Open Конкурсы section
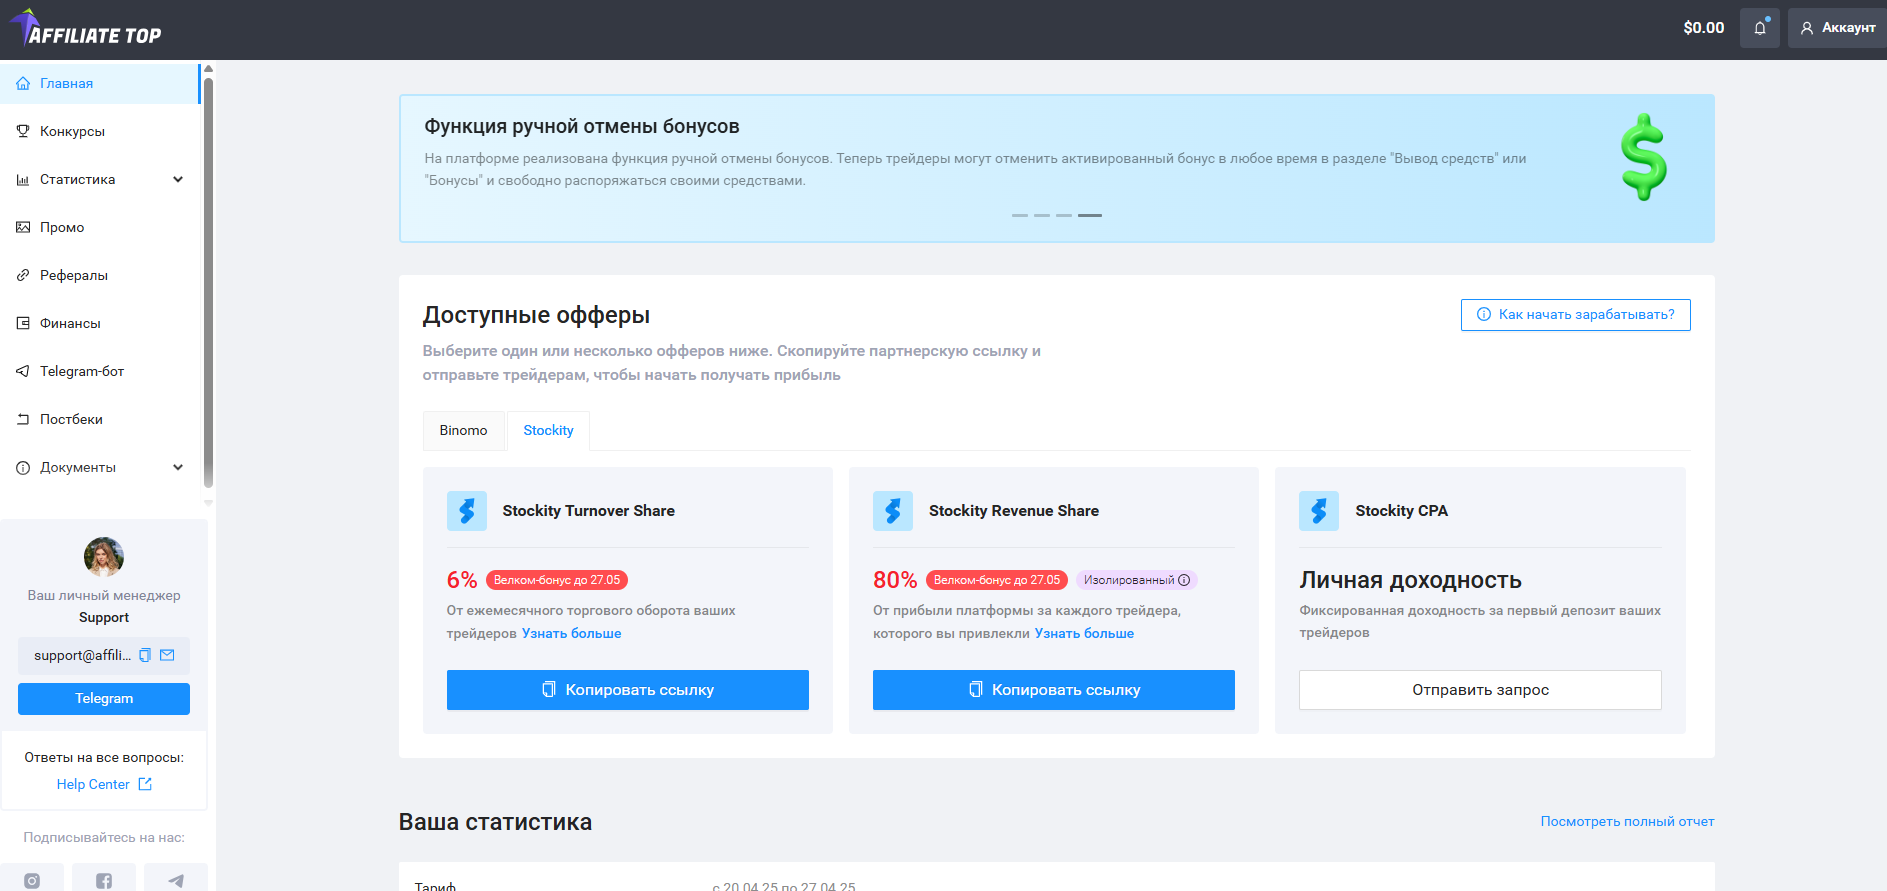1887x891 pixels. [x=100, y=131]
